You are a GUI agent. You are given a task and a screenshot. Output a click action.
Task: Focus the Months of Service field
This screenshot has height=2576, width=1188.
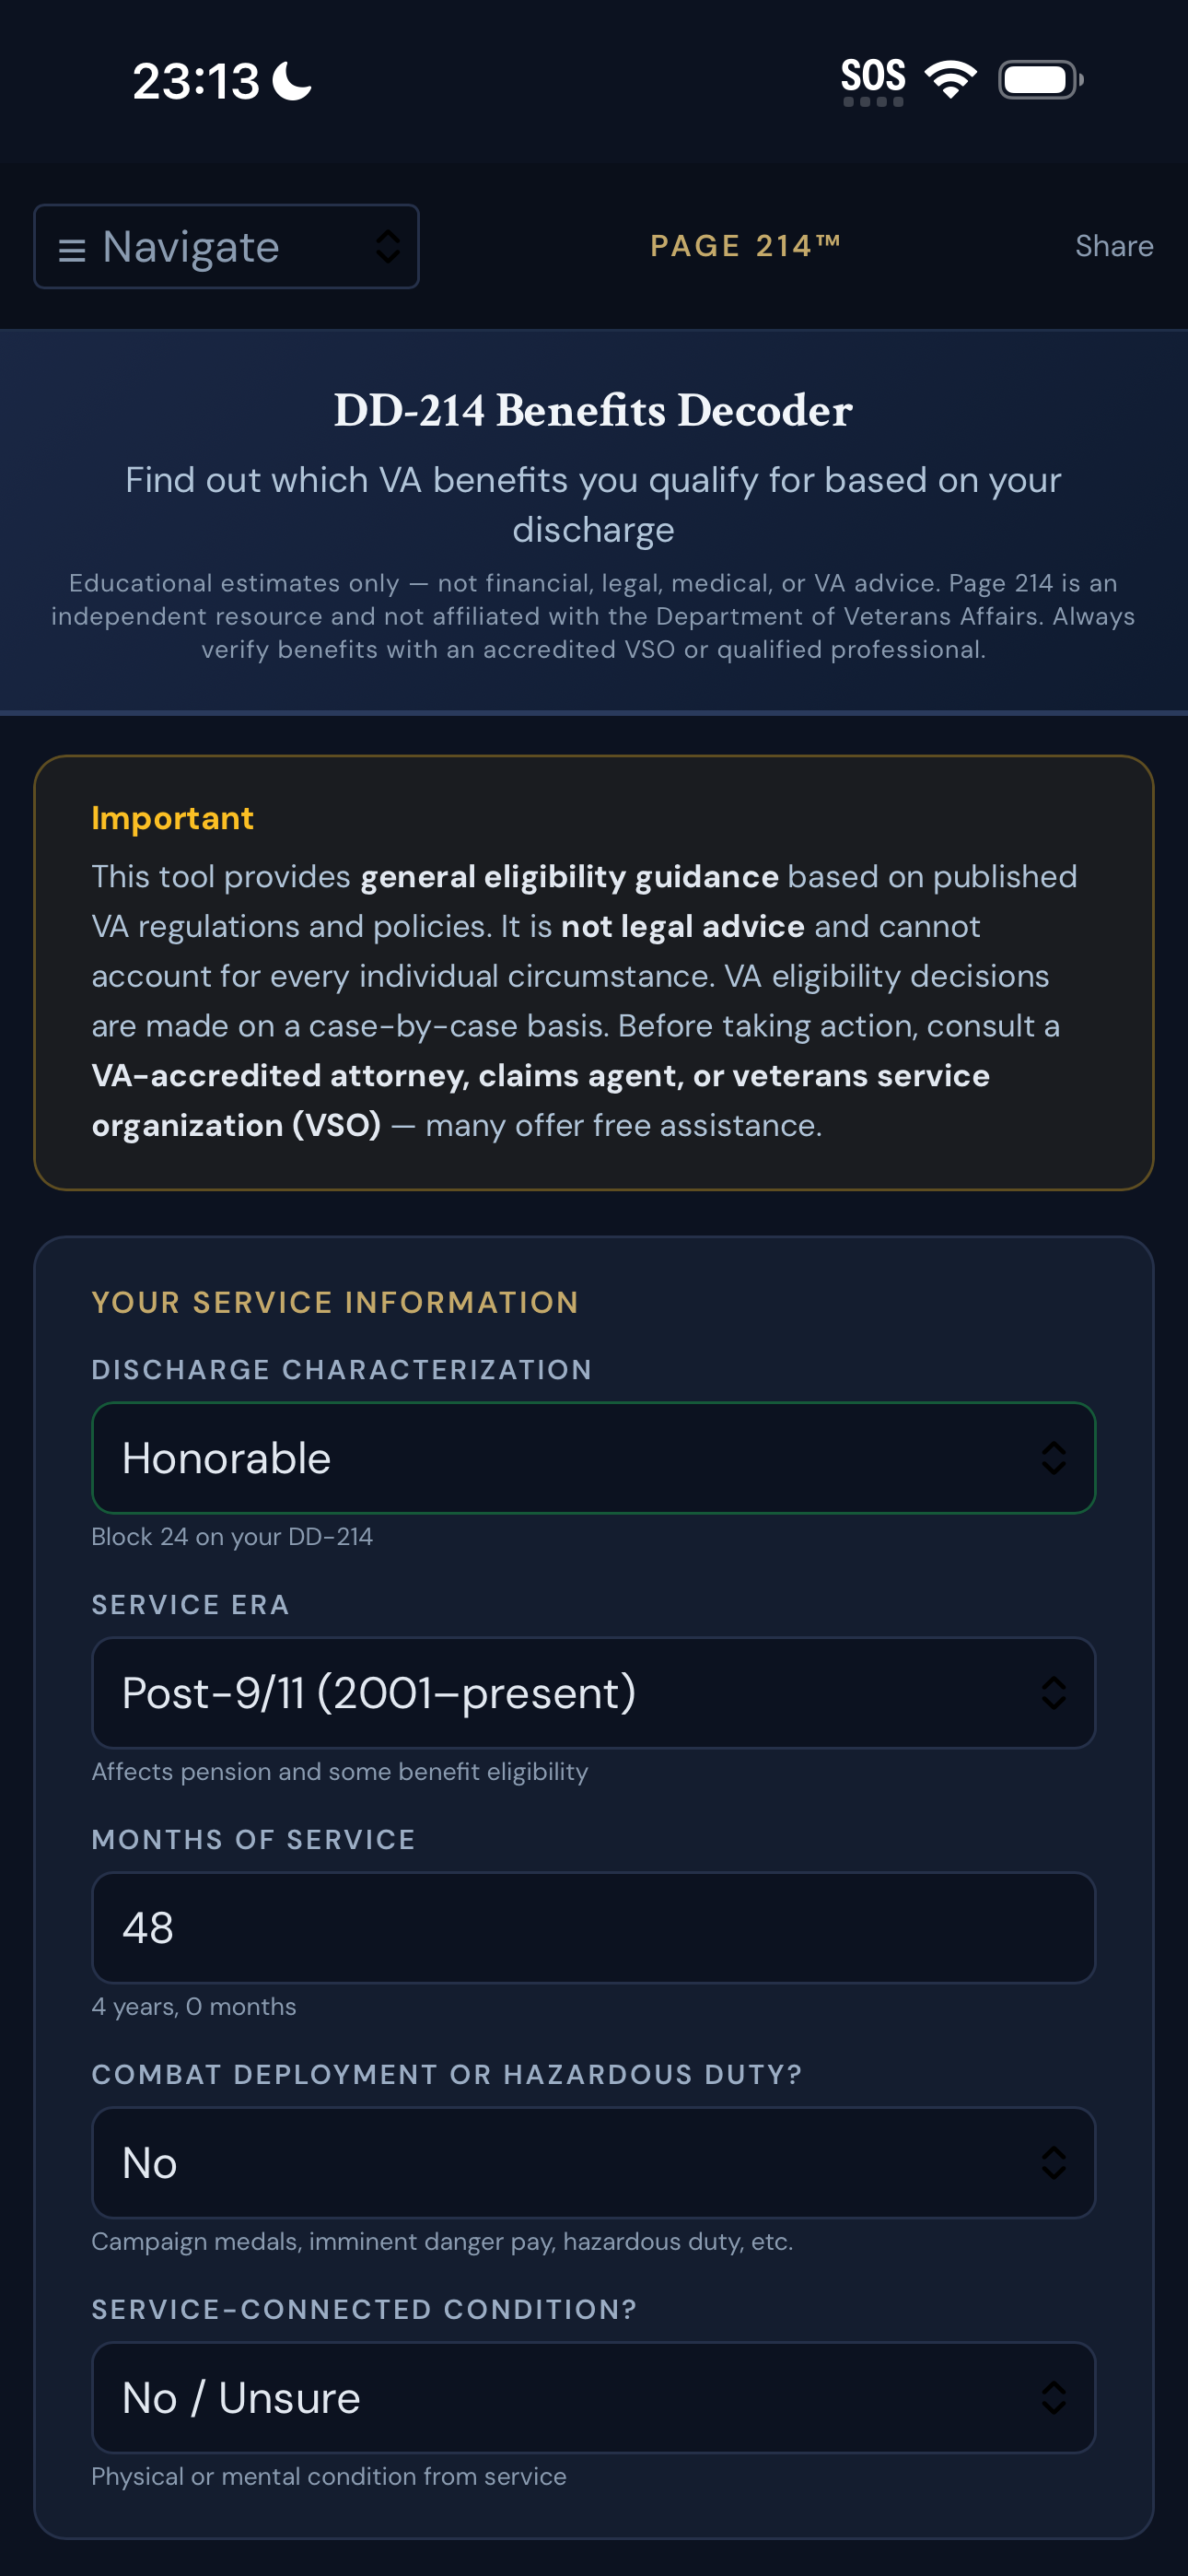tap(594, 1928)
